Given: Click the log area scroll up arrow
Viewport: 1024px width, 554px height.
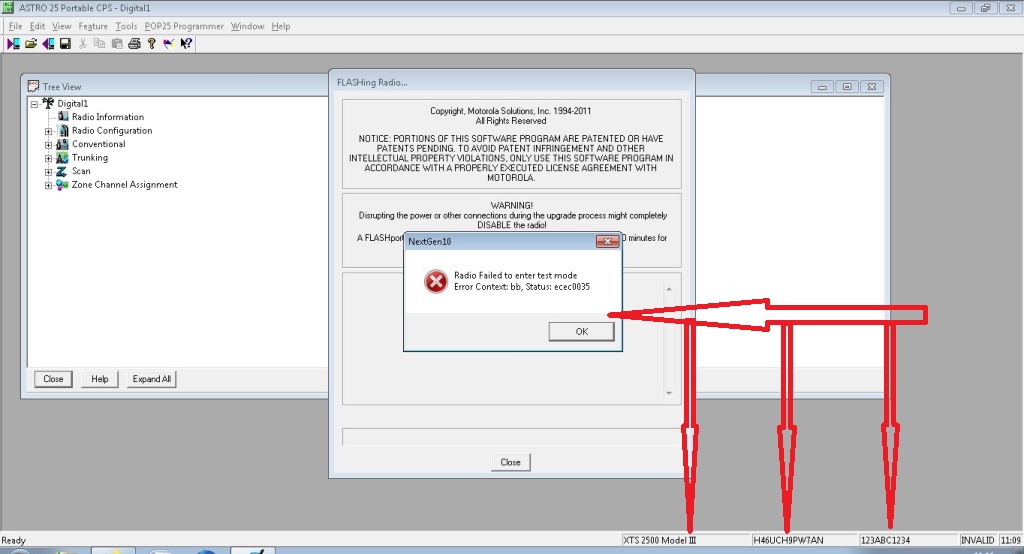Looking at the screenshot, I should pos(669,289).
